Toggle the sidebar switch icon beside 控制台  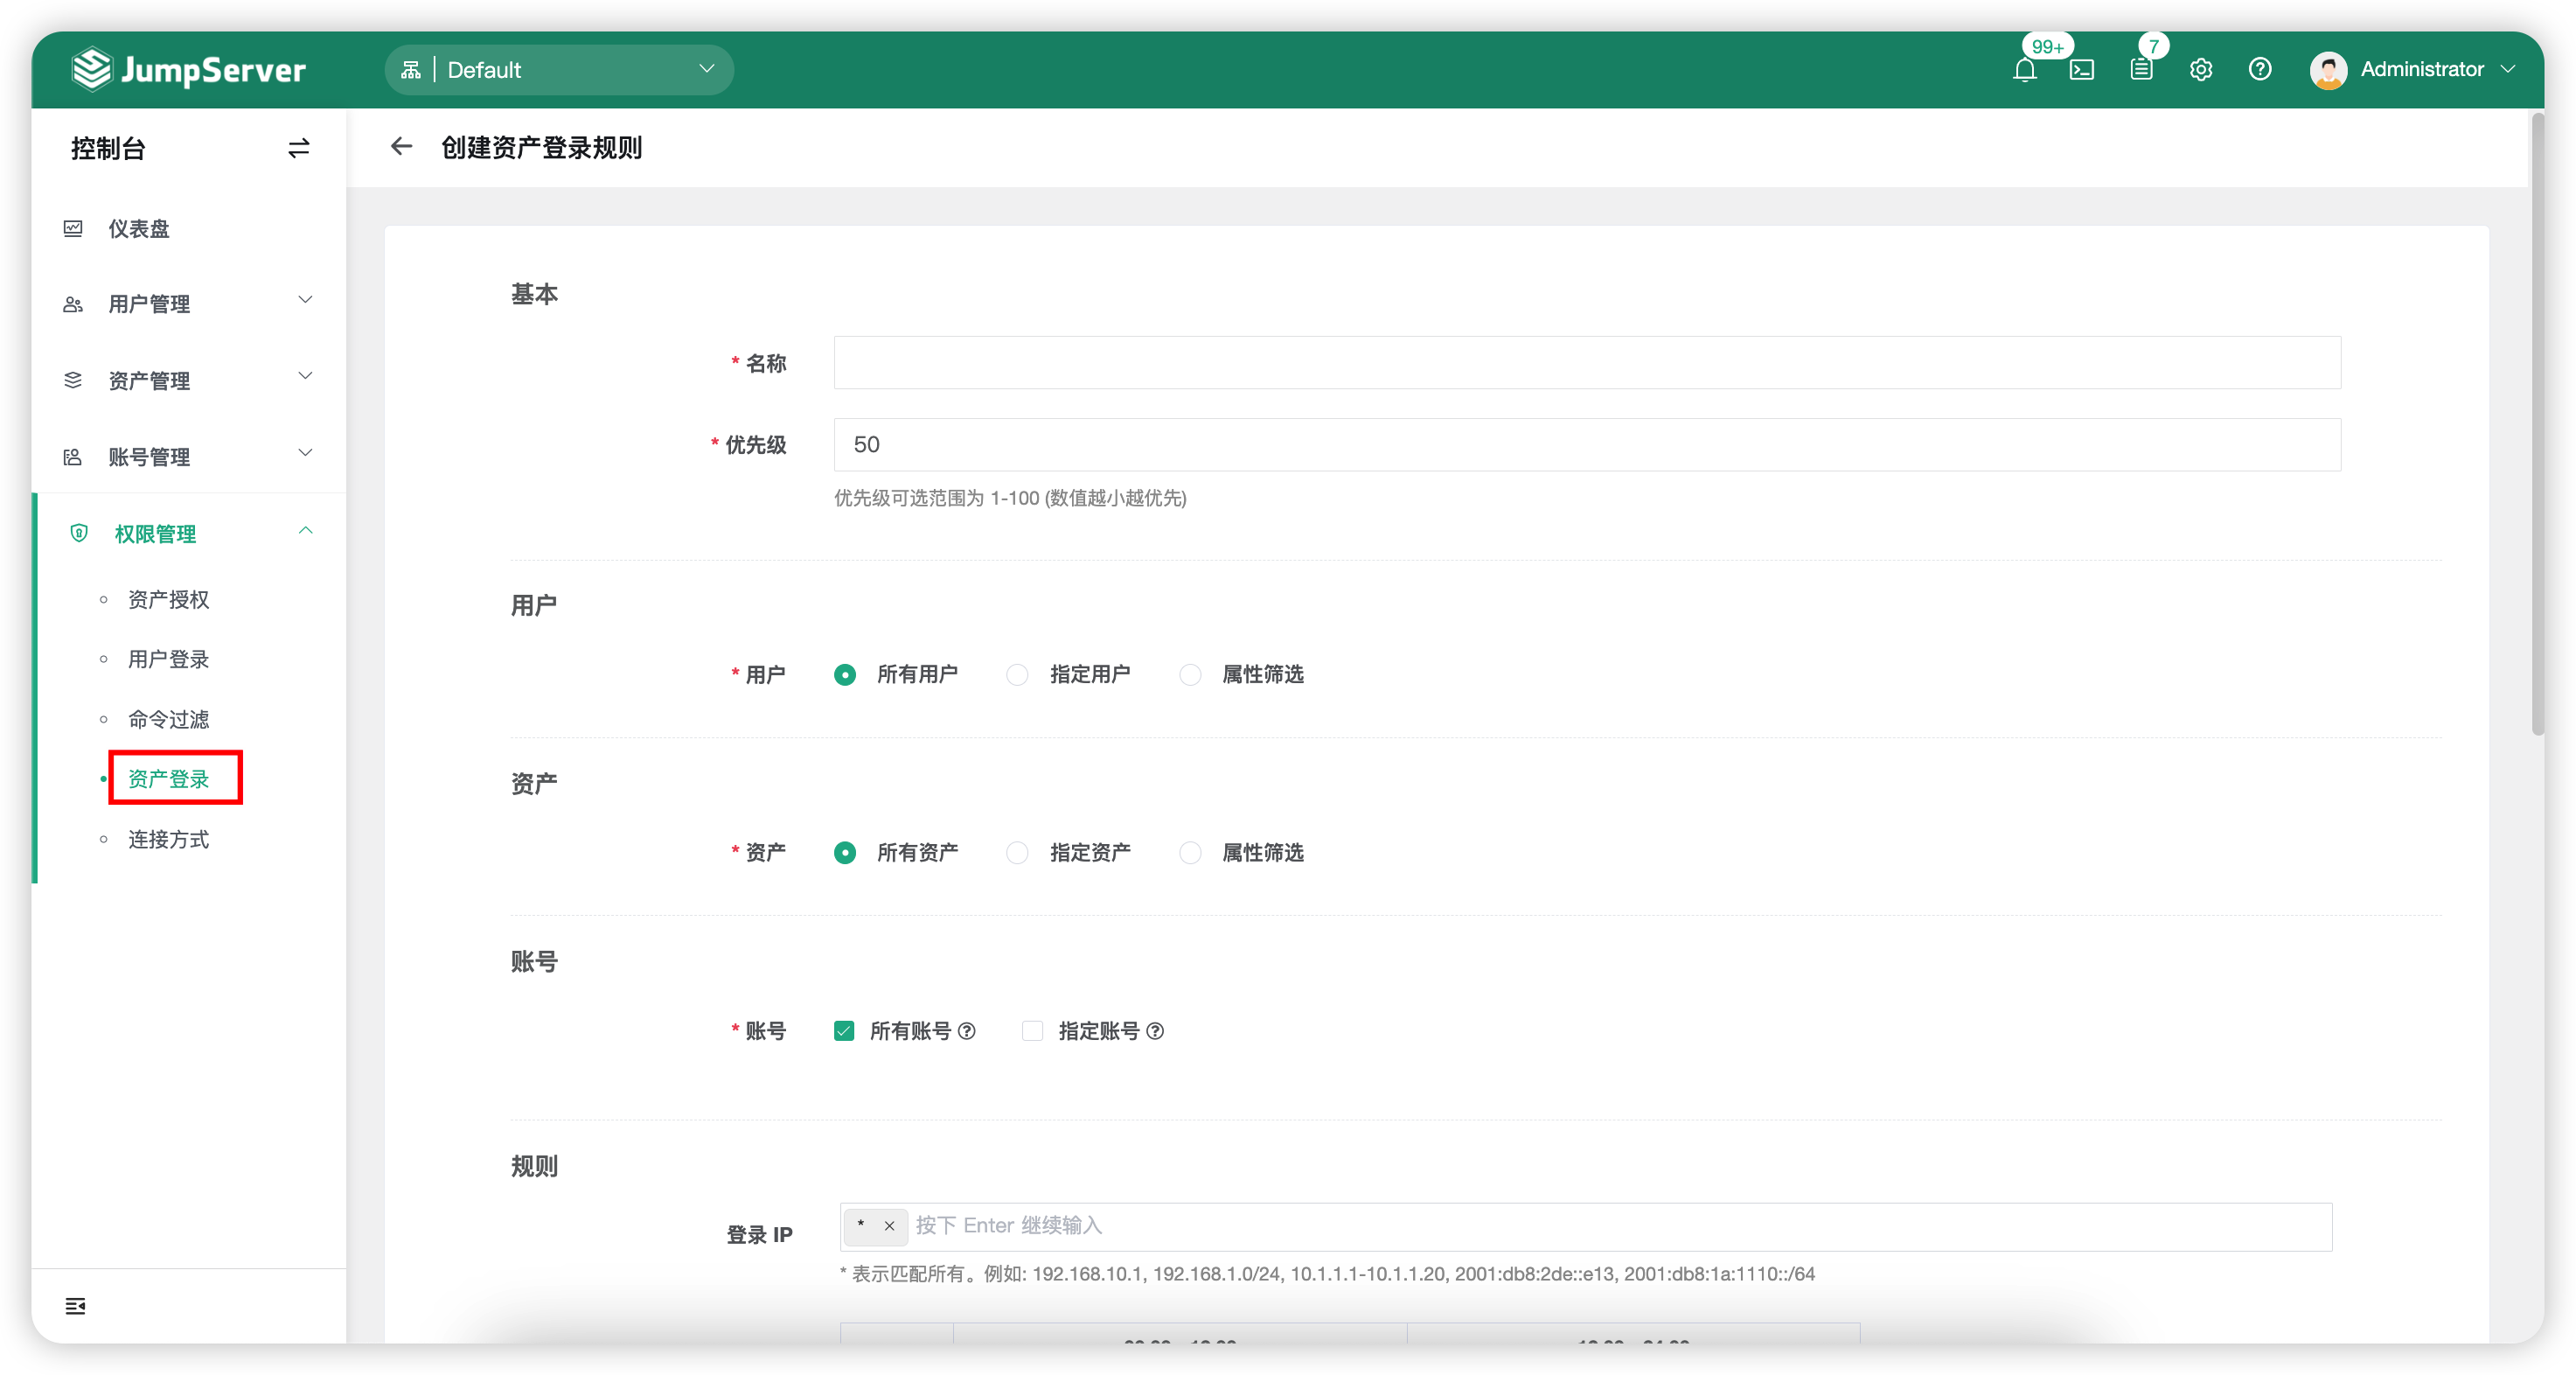click(298, 147)
